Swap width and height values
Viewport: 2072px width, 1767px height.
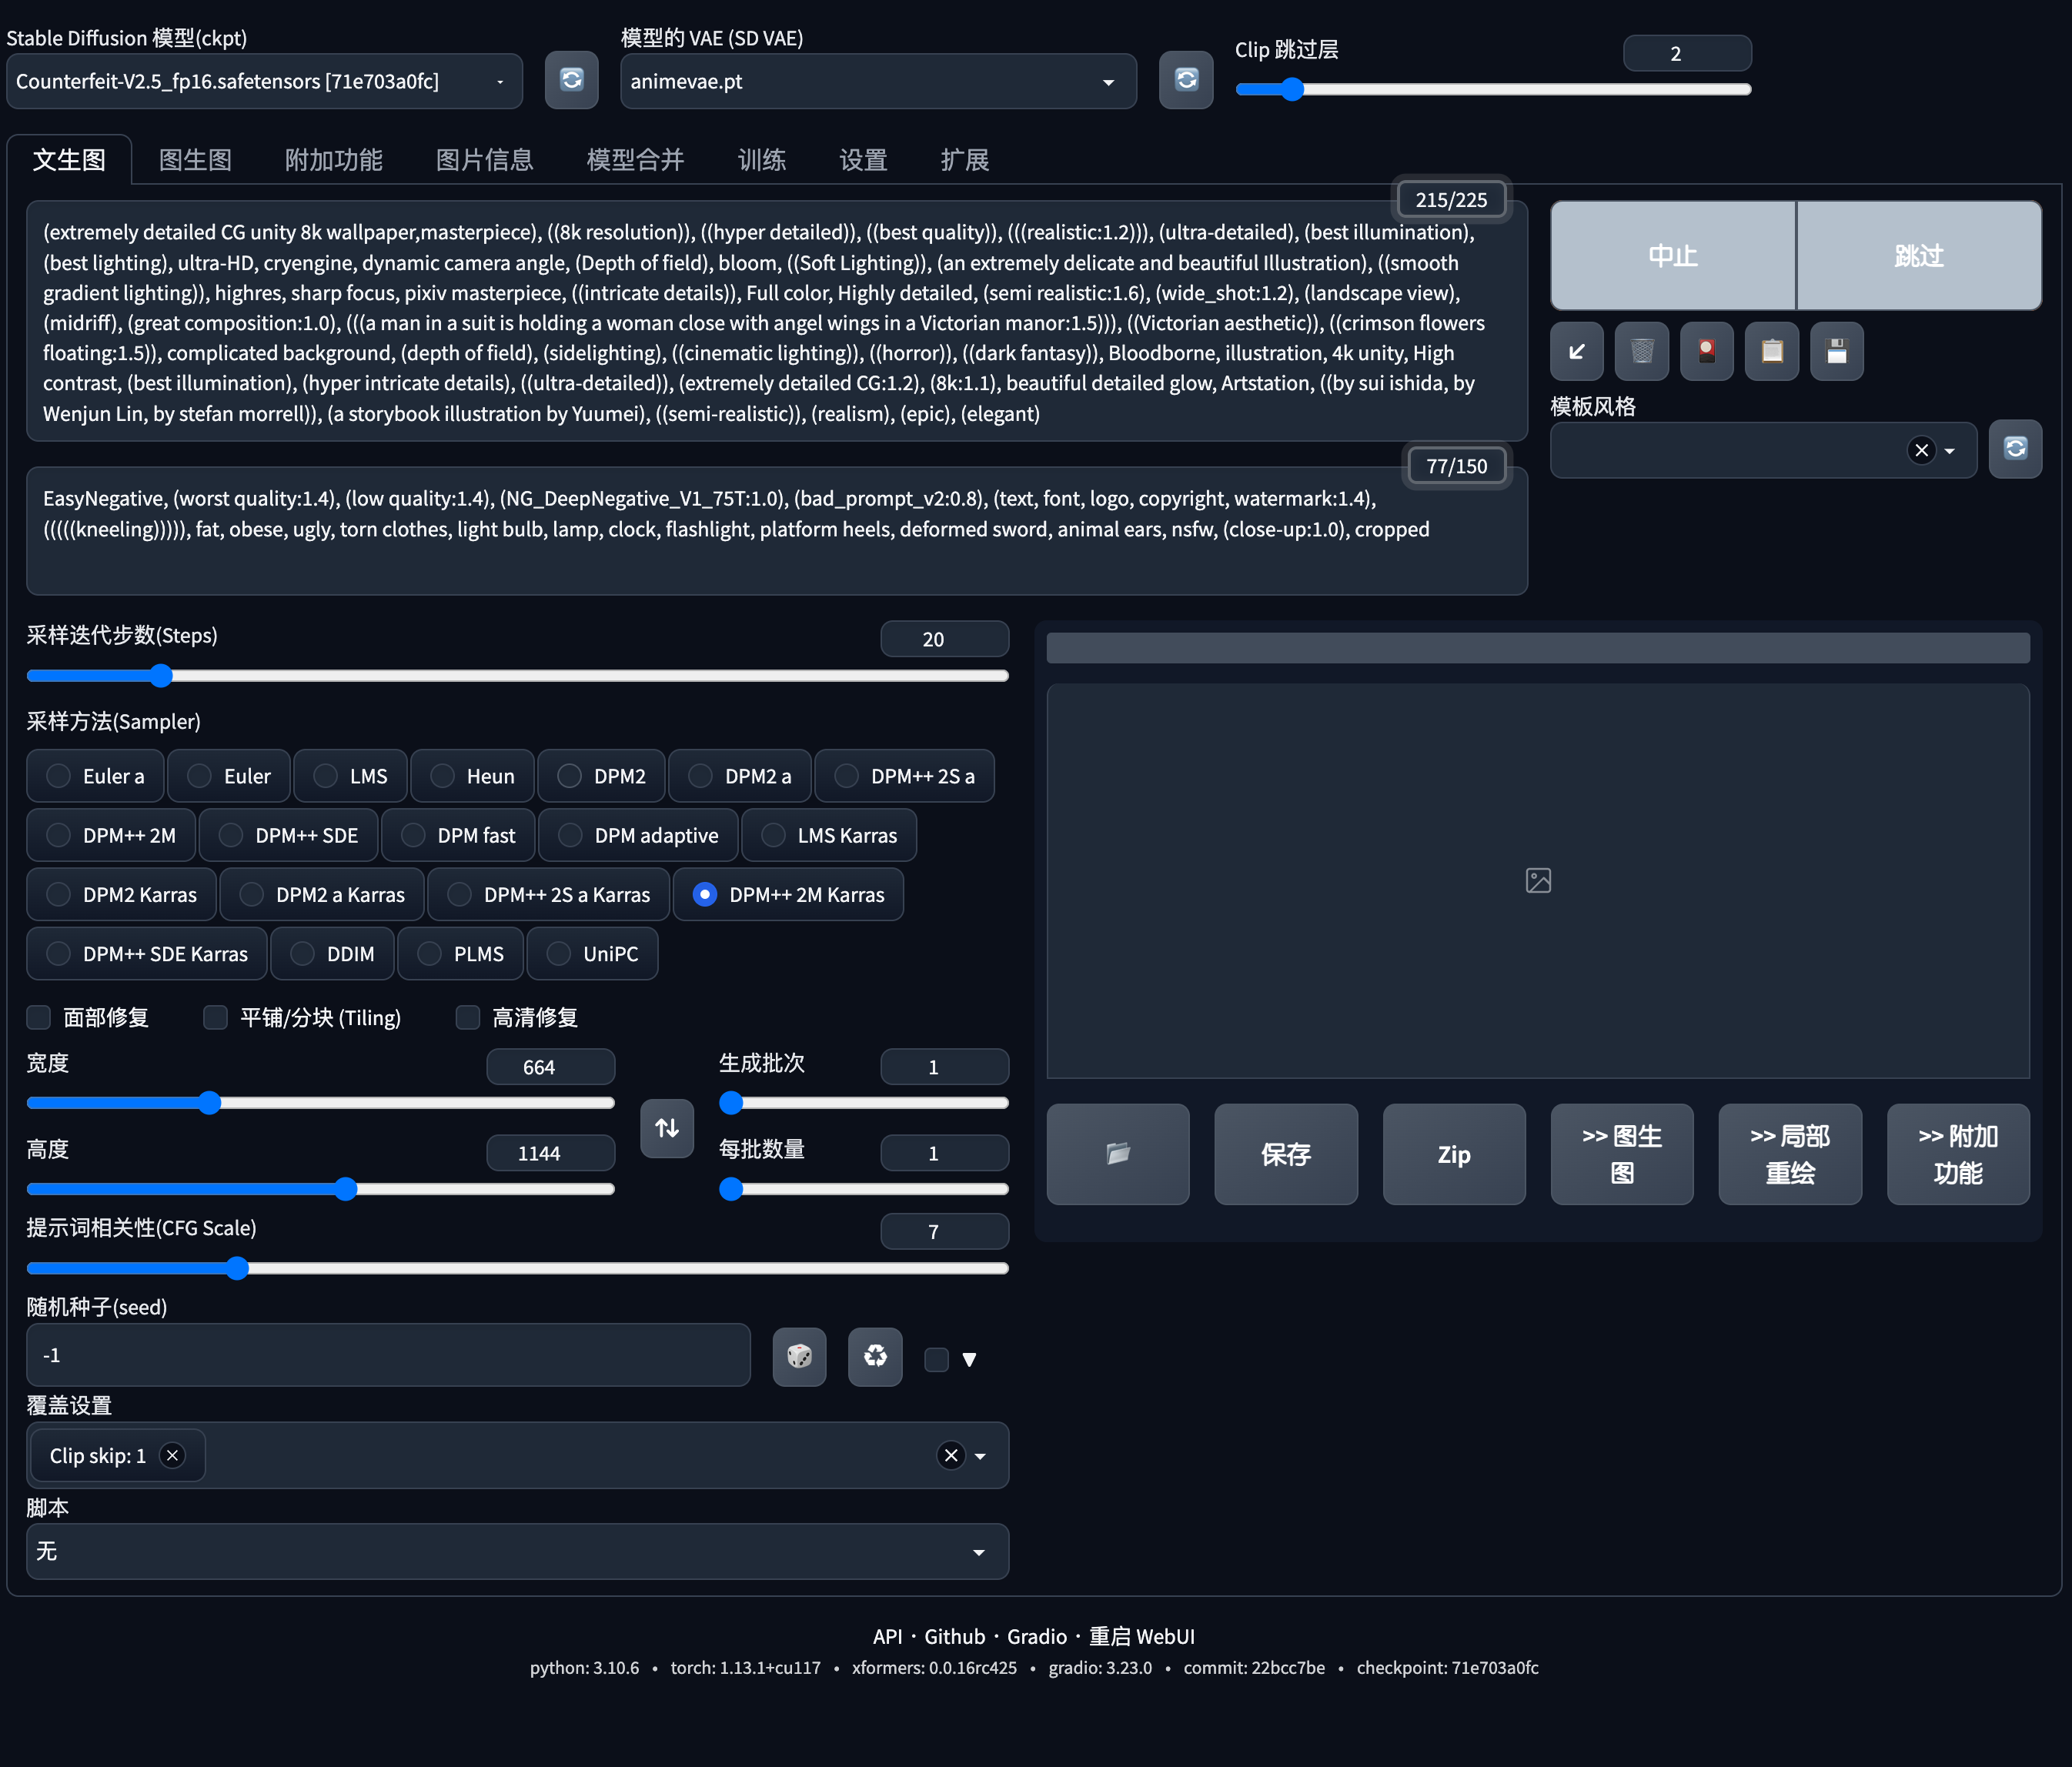(x=667, y=1128)
